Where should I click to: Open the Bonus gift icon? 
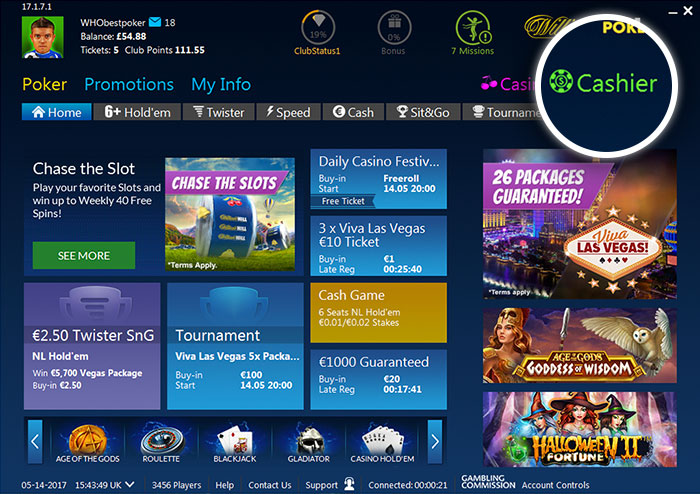pyautogui.click(x=394, y=27)
